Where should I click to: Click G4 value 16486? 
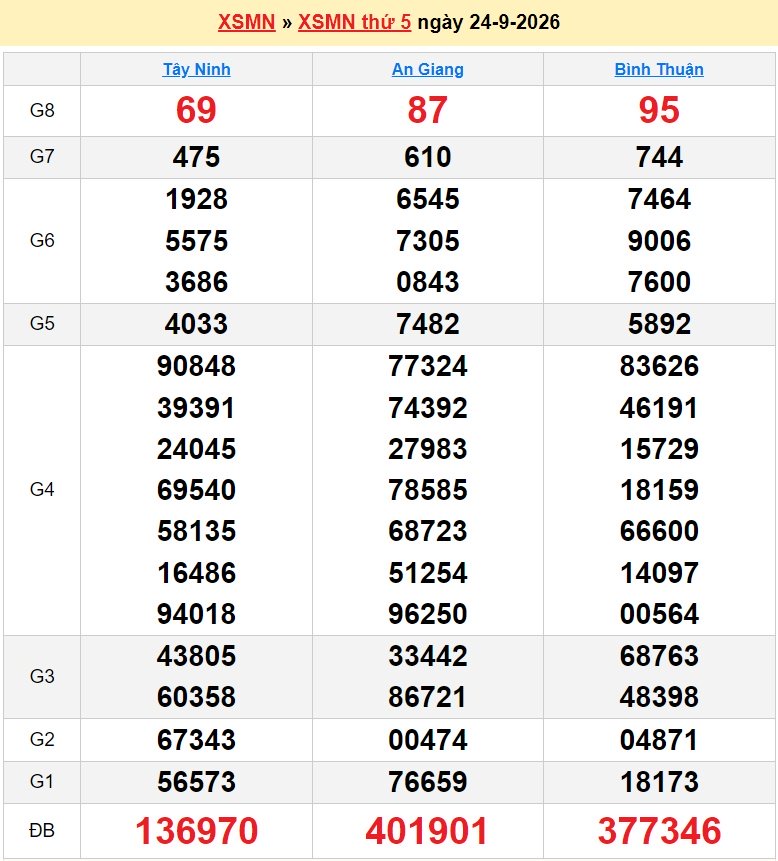click(x=197, y=573)
